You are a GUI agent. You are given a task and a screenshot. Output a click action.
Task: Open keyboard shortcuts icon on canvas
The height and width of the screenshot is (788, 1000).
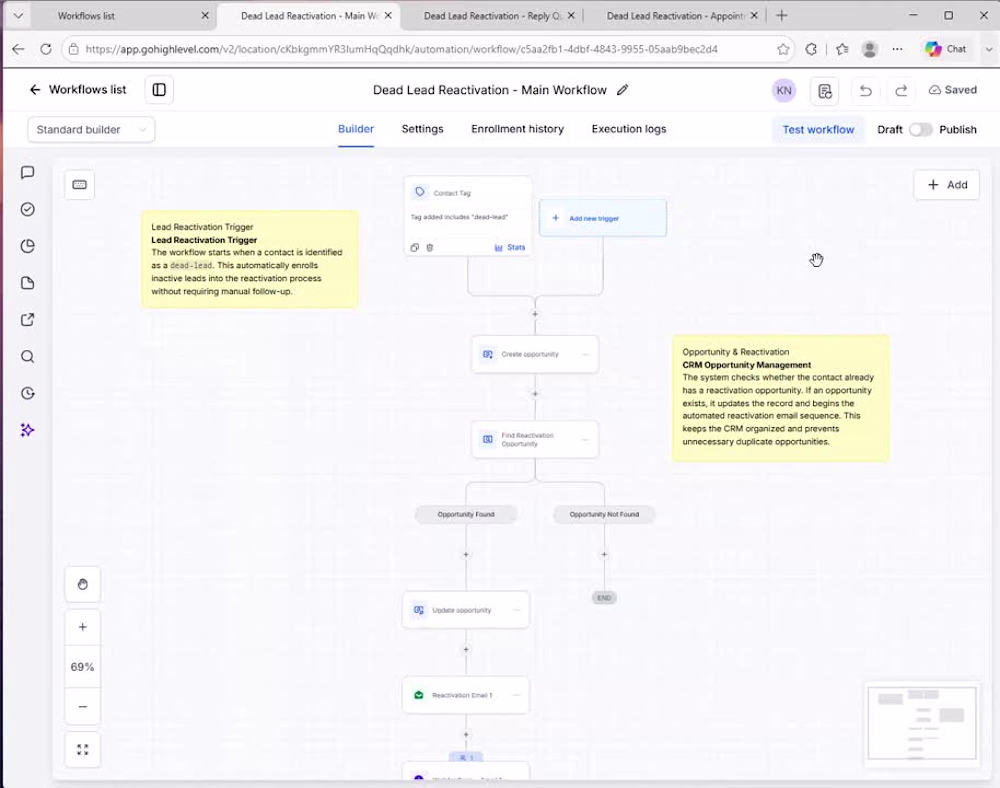(x=80, y=185)
